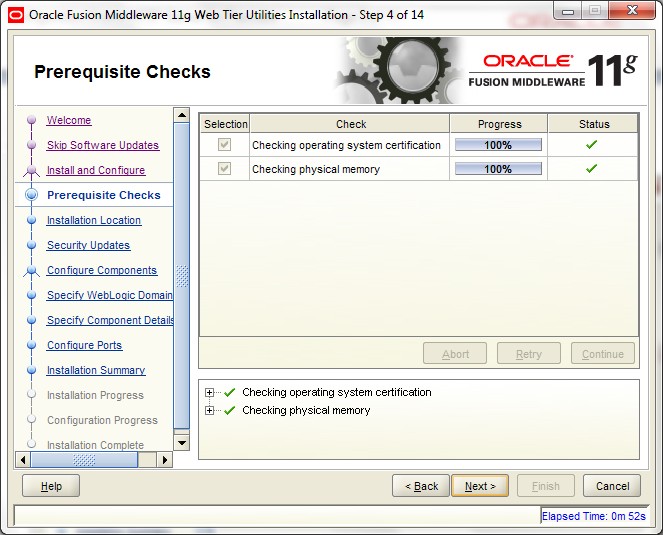Click the Abort button
Viewport: 663px width, 535px height.
point(455,354)
